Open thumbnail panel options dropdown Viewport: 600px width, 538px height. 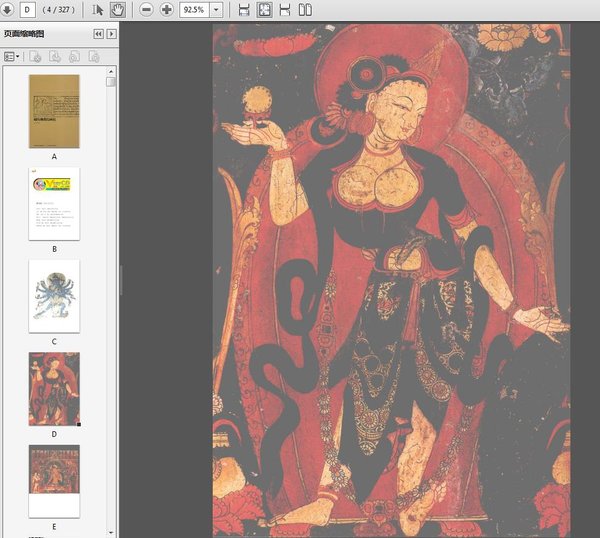12,57
